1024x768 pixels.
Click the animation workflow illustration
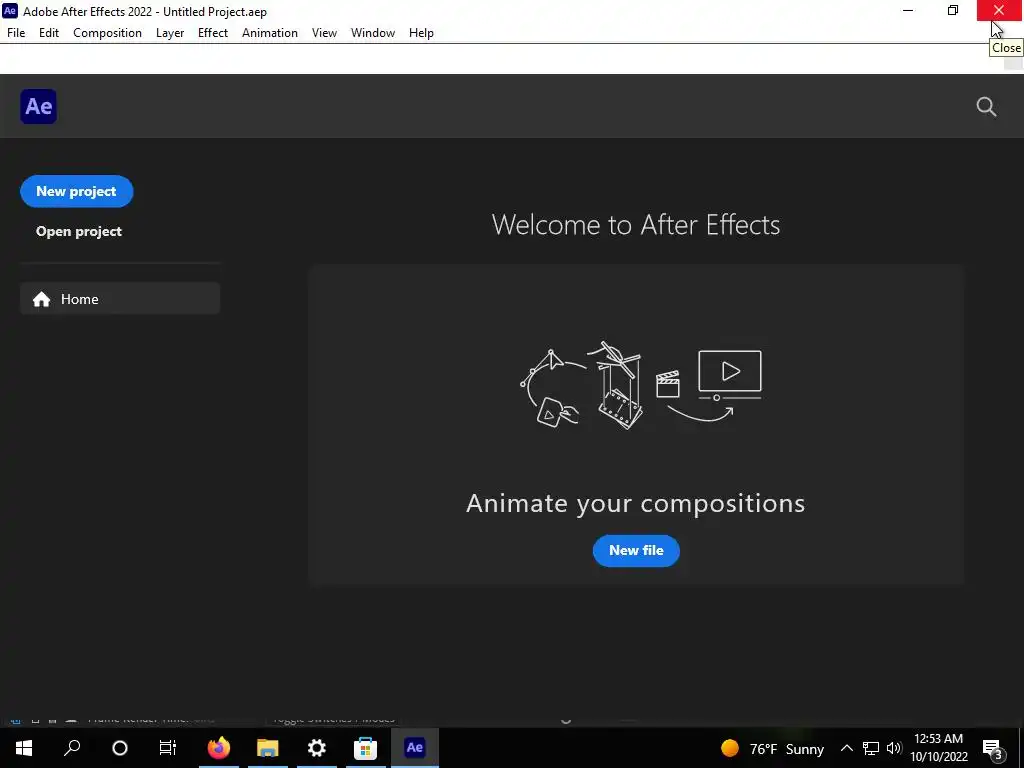tap(641, 385)
